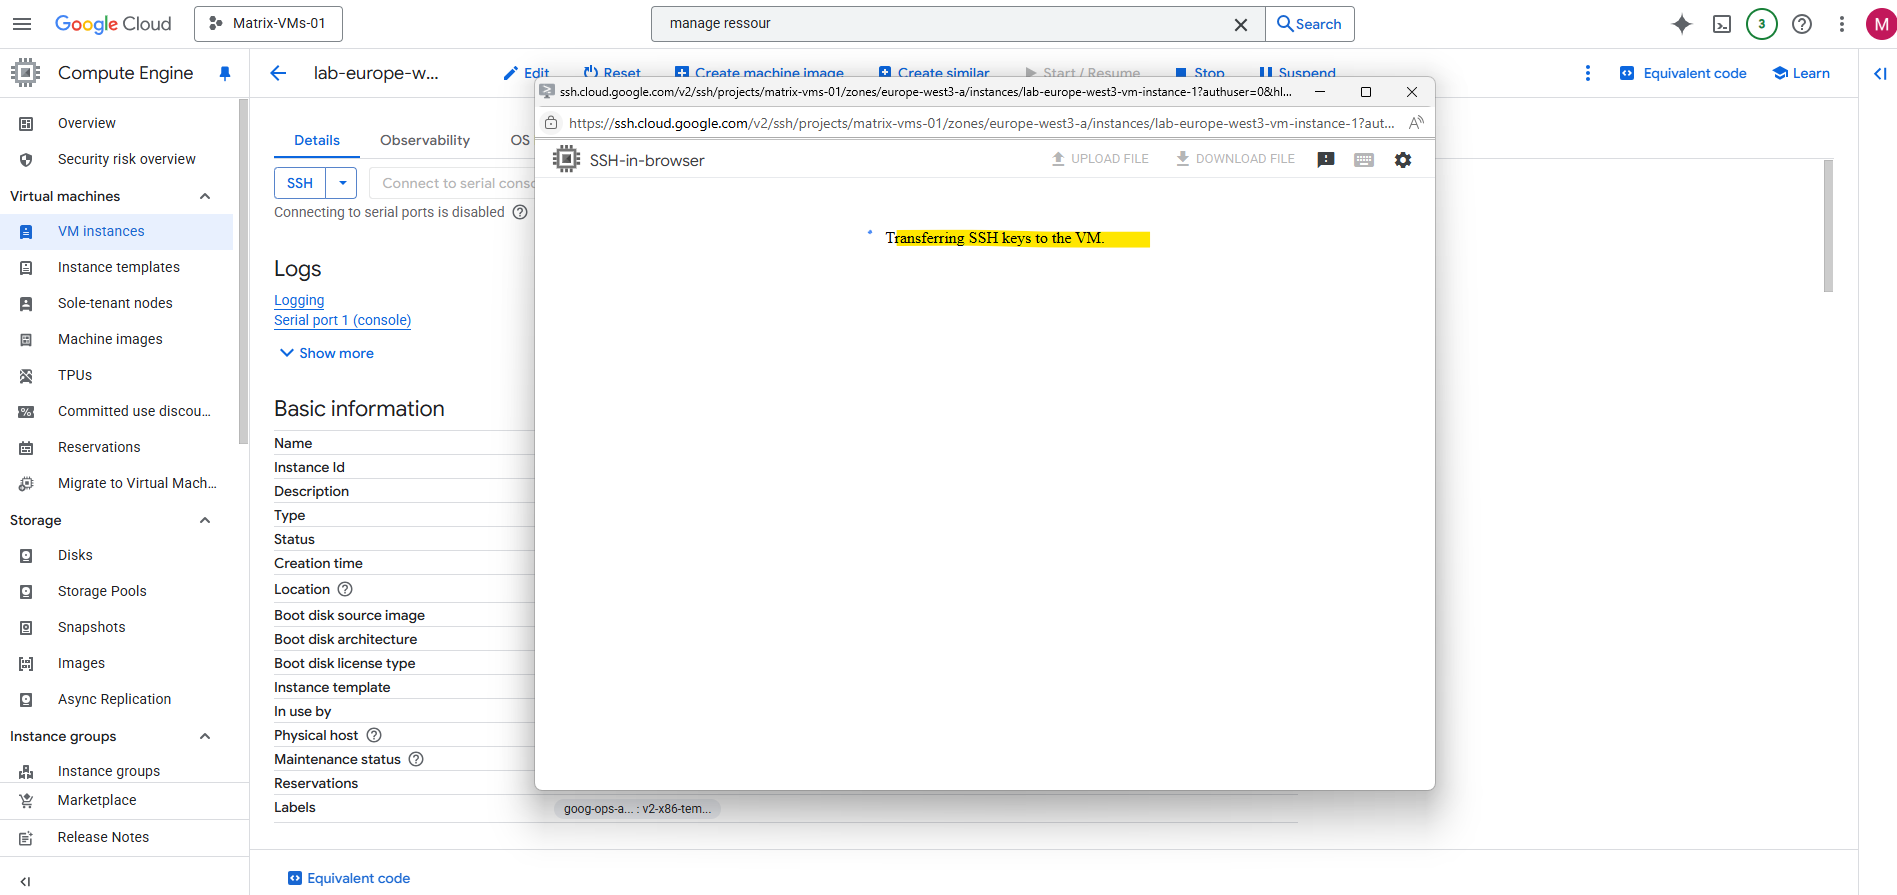Open Machine images

pos(110,339)
